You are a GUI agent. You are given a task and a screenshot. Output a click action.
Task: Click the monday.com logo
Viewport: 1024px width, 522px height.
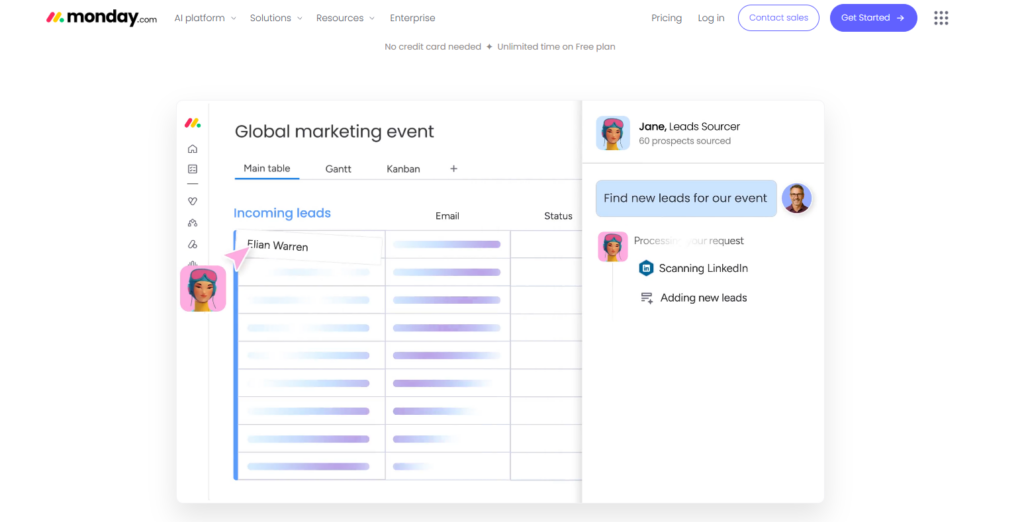(x=101, y=18)
